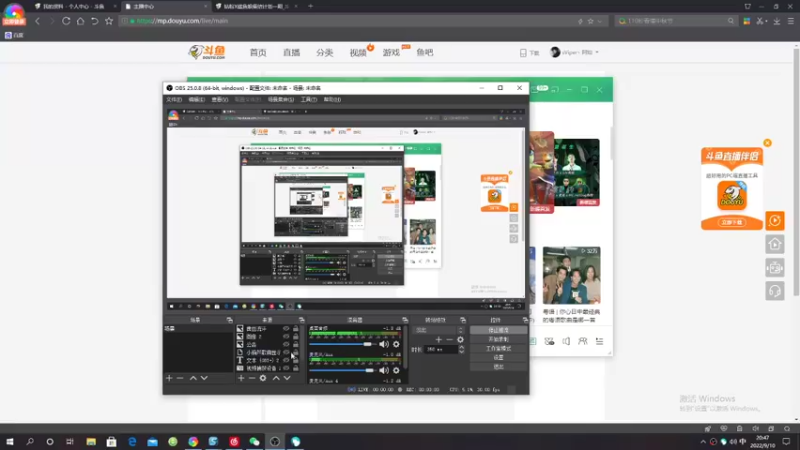Expand the Douyu user account dropdown
800x450 pixels.
pyautogui.click(x=596, y=52)
